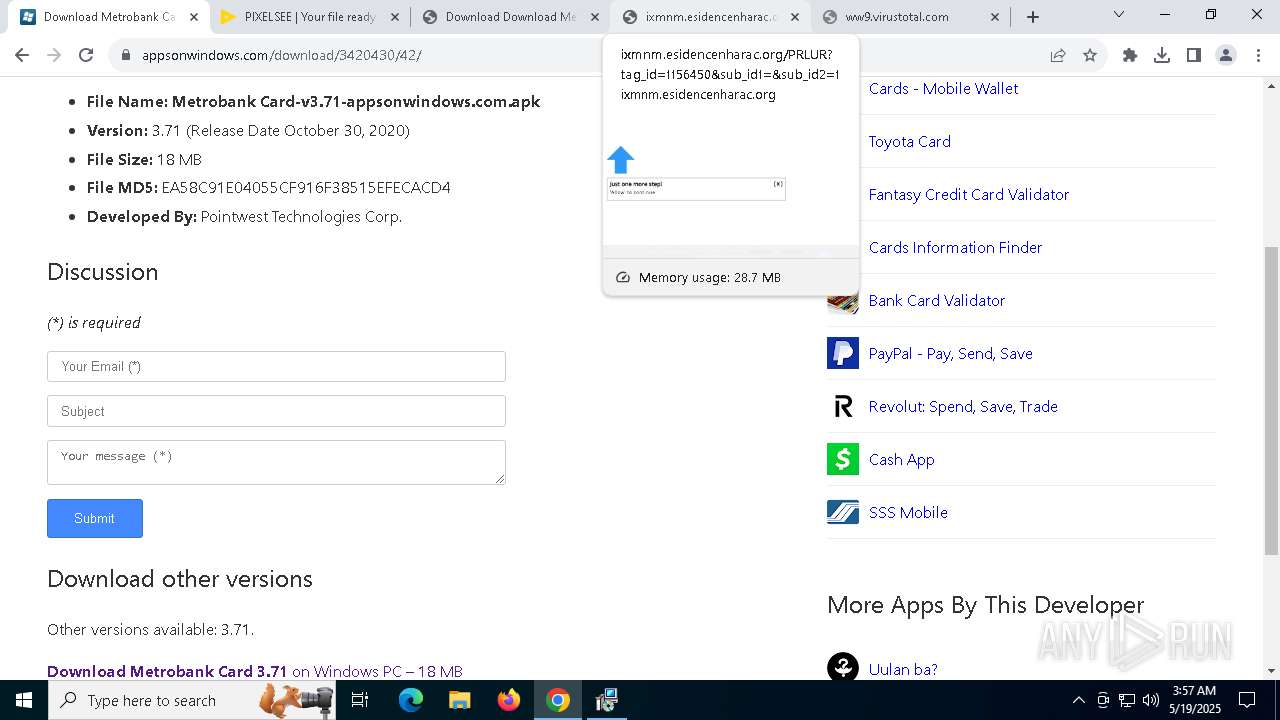Open Cards Information Finder link
The height and width of the screenshot is (720, 1280).
955,247
